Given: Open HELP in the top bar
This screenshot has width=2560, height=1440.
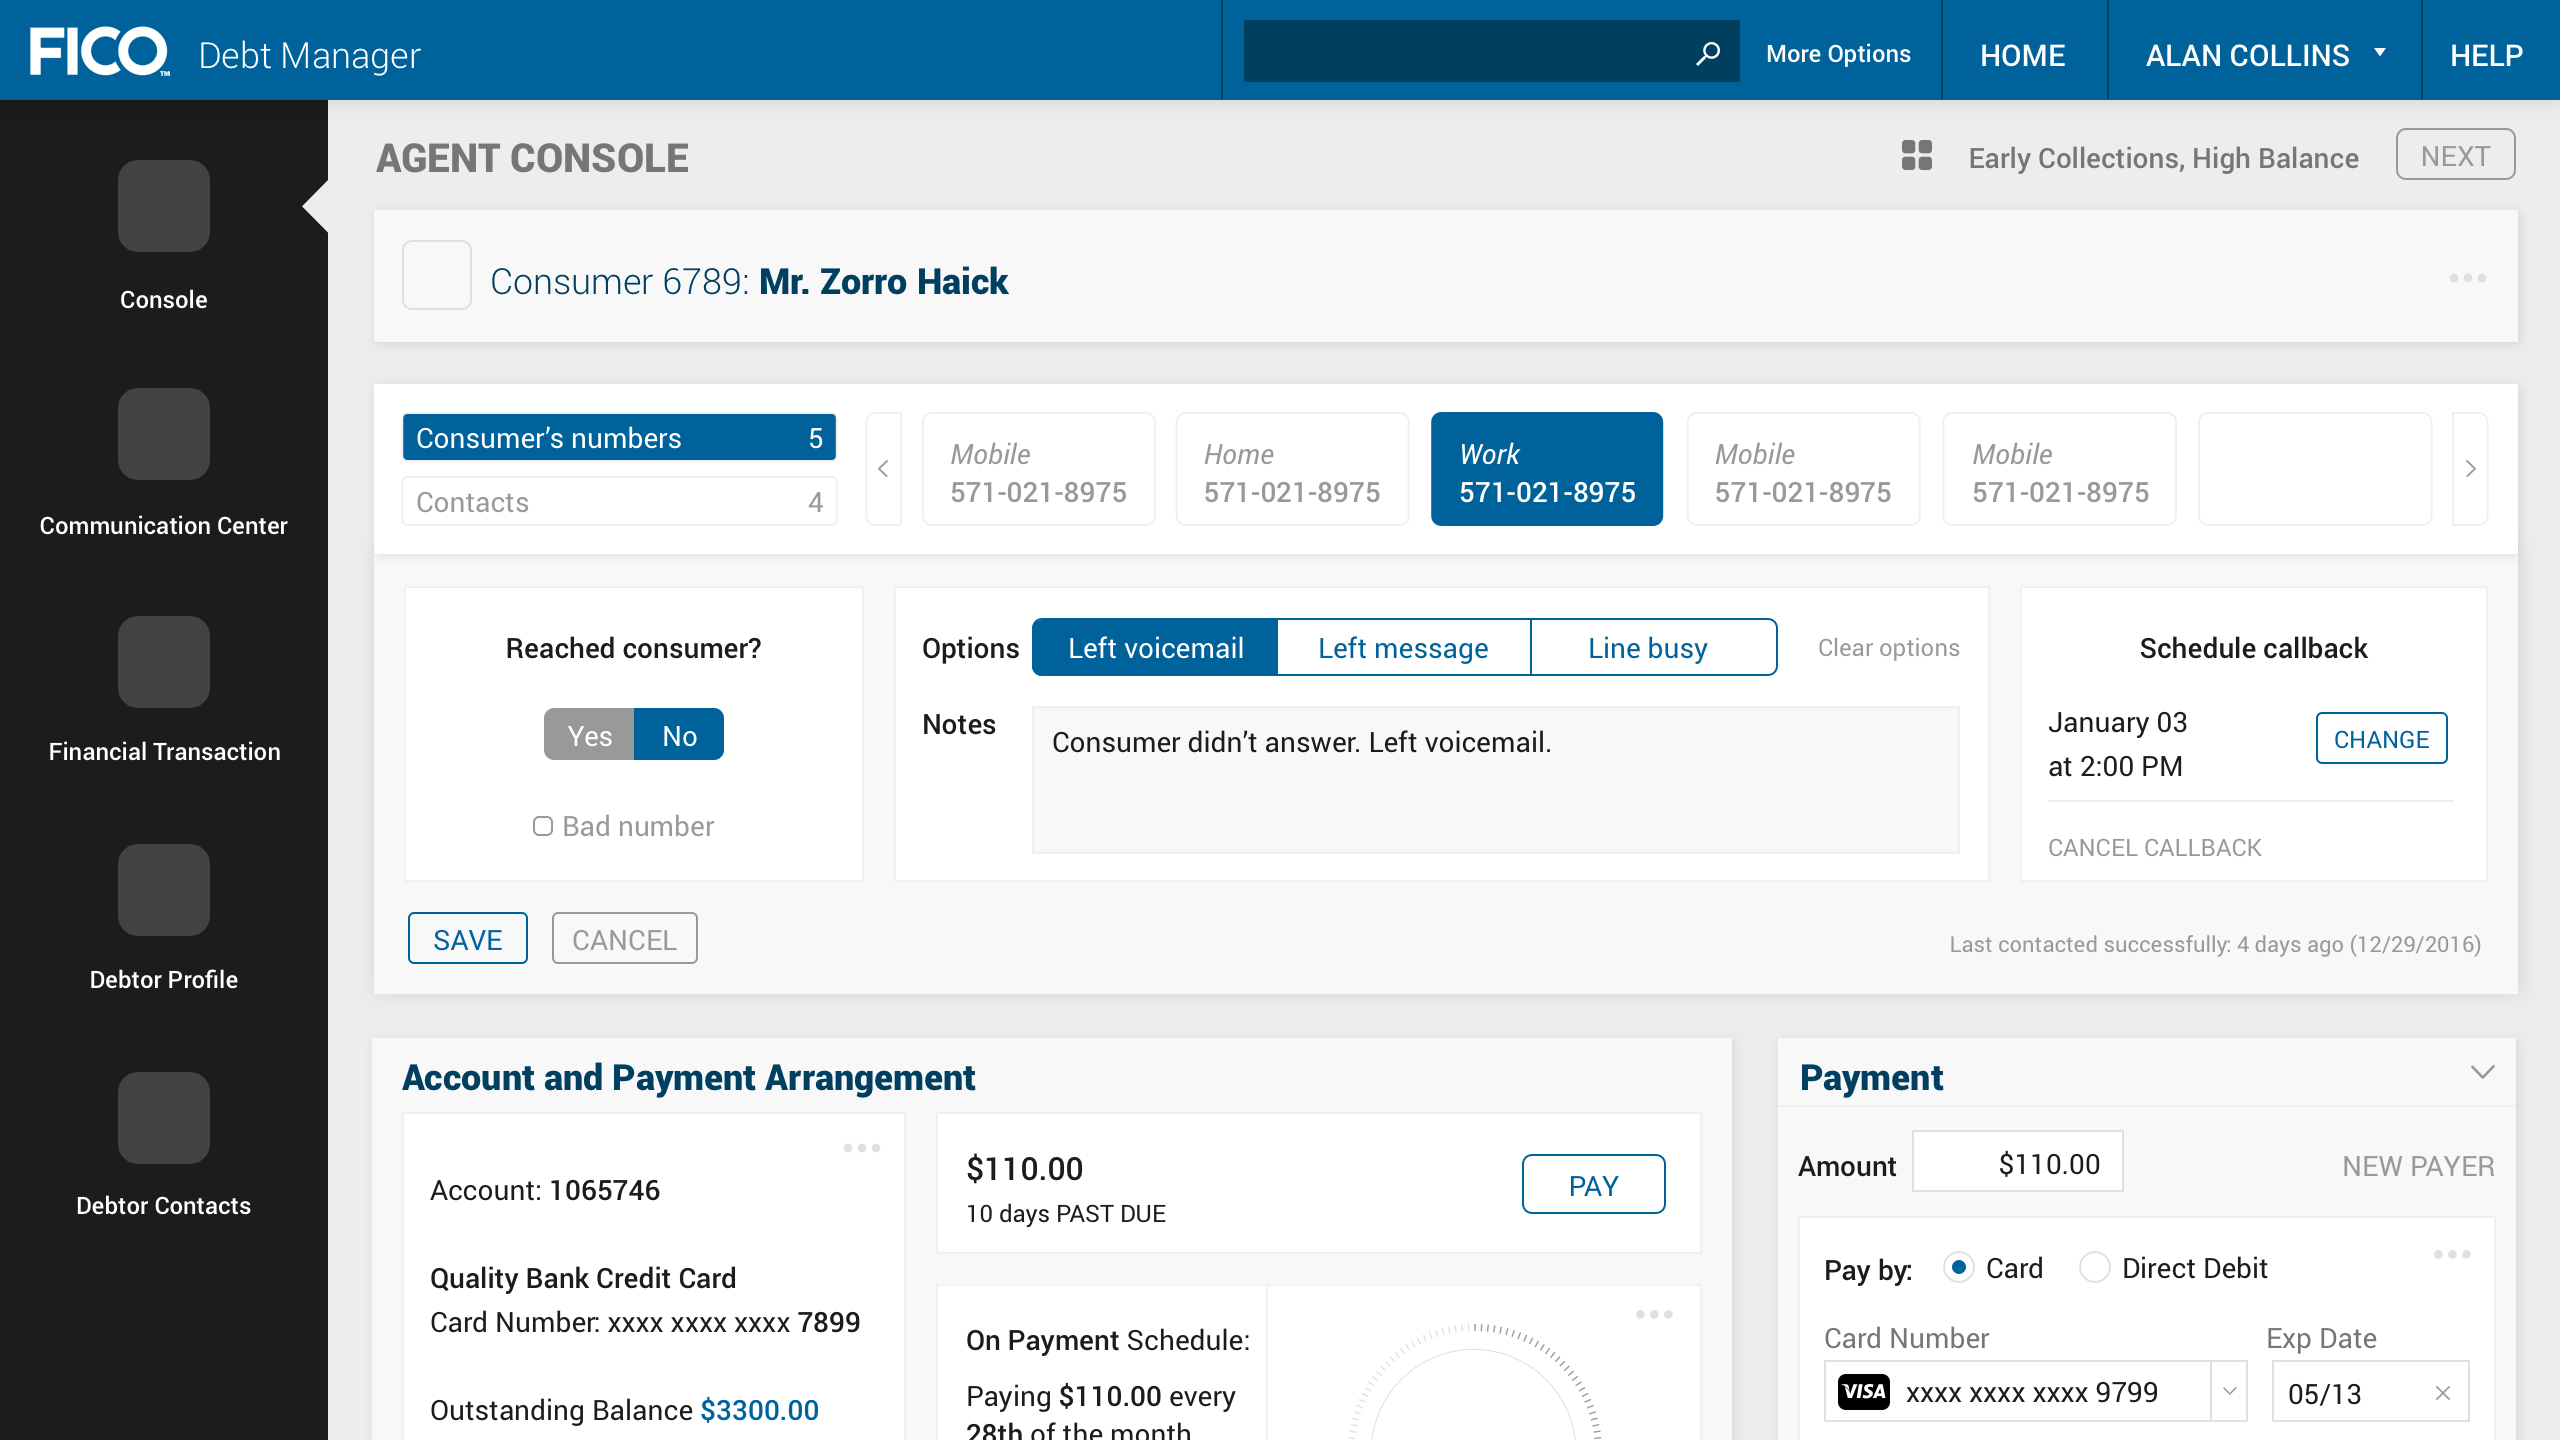Looking at the screenshot, I should click(2486, 54).
